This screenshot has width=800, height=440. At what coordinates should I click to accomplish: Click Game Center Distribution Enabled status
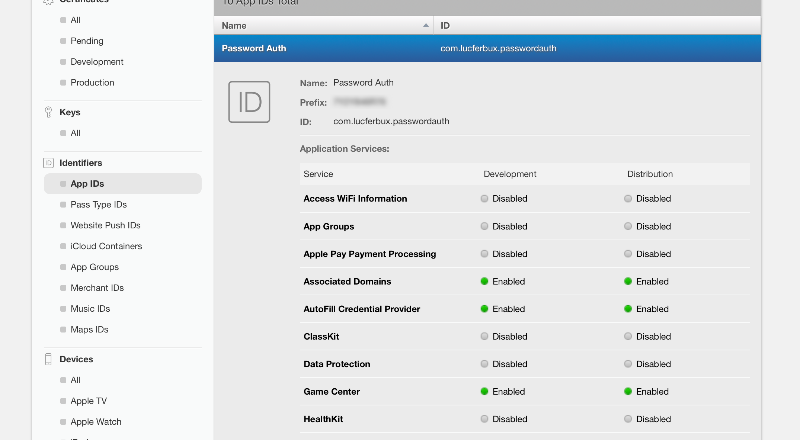pos(646,392)
